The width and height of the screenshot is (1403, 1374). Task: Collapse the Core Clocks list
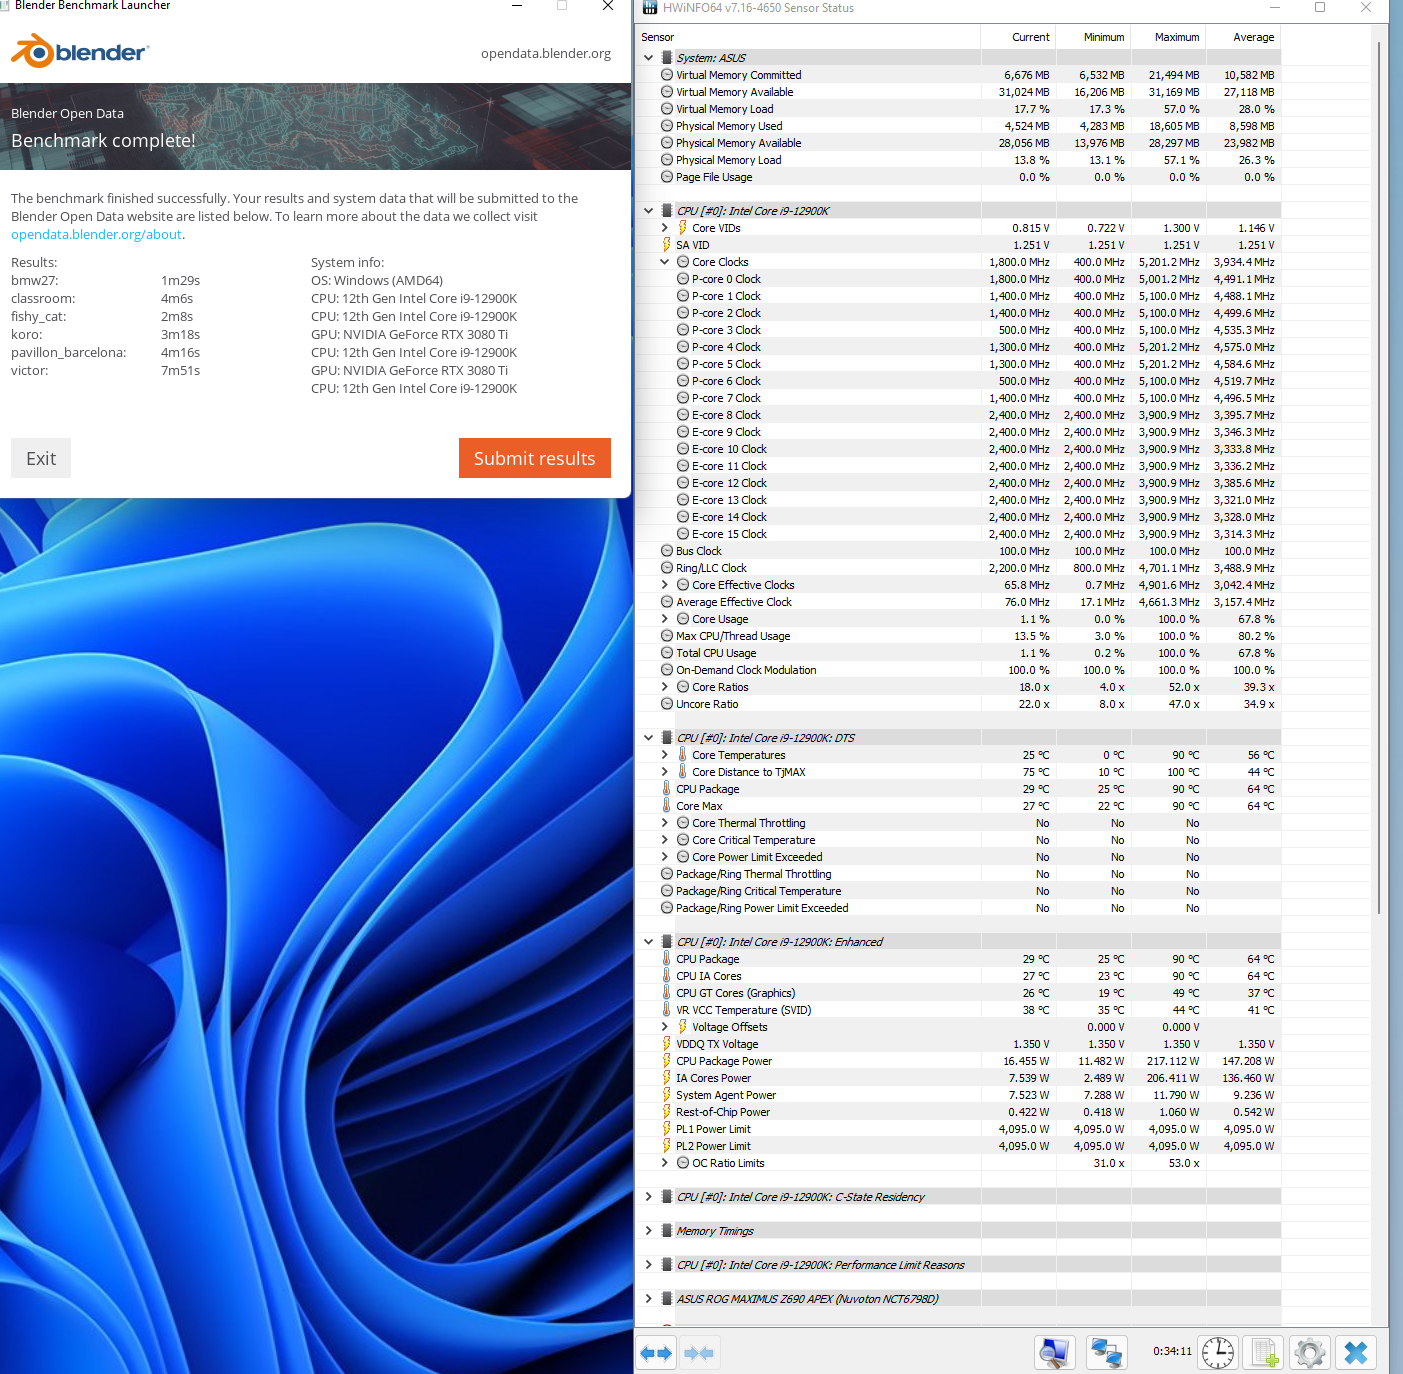pyautogui.click(x=664, y=262)
